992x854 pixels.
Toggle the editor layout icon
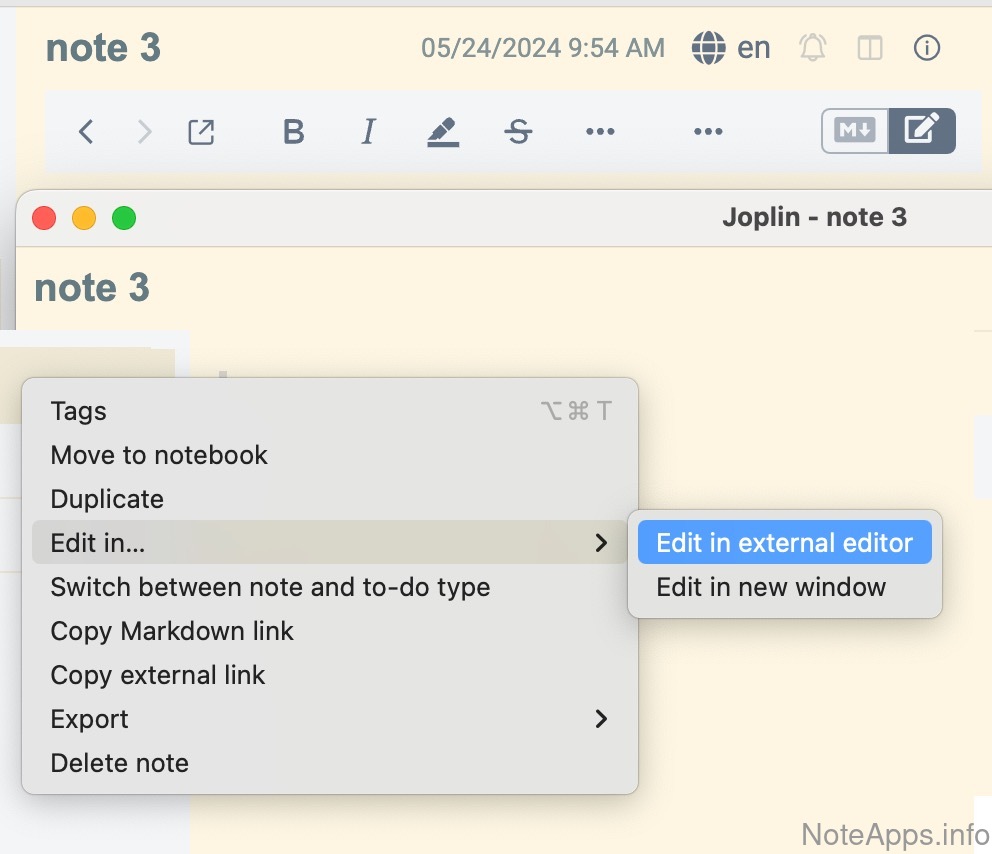click(870, 48)
